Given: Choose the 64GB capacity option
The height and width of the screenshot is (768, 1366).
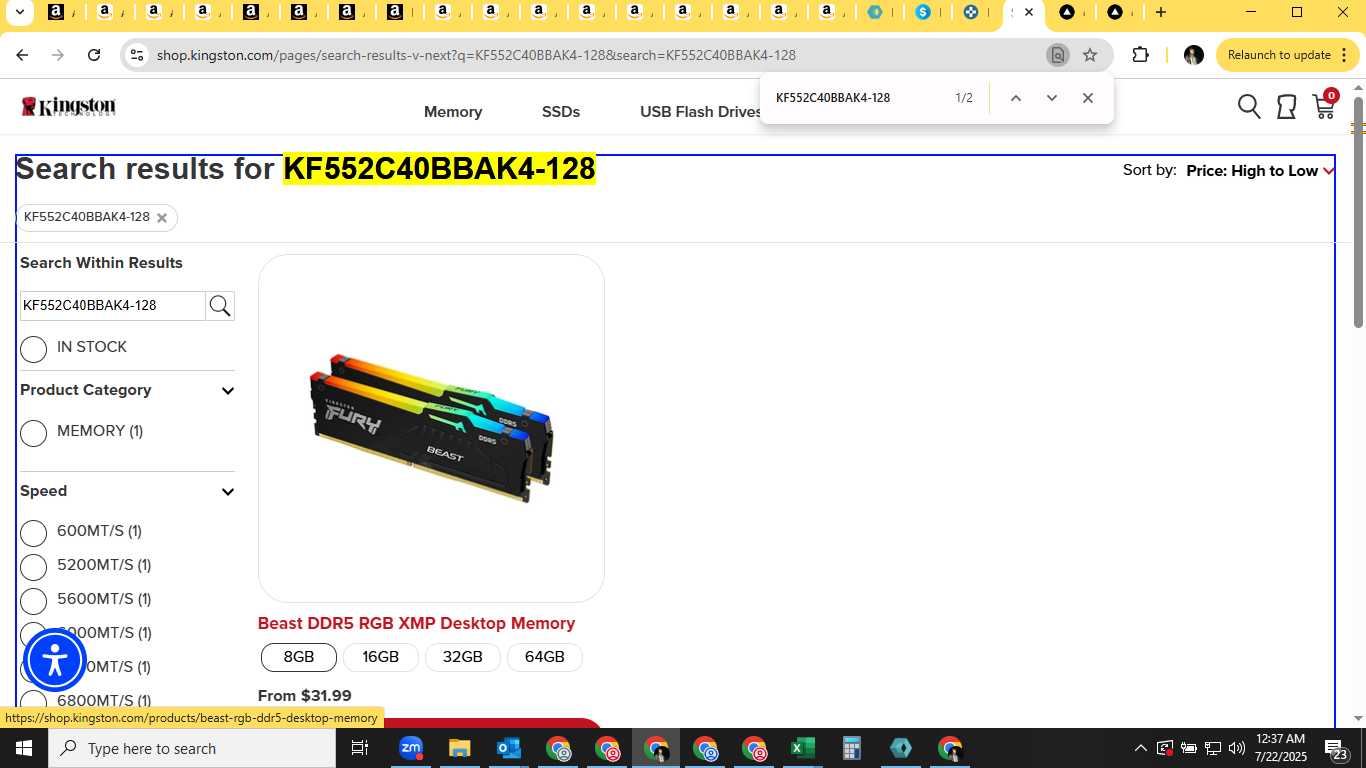Looking at the screenshot, I should [545, 657].
